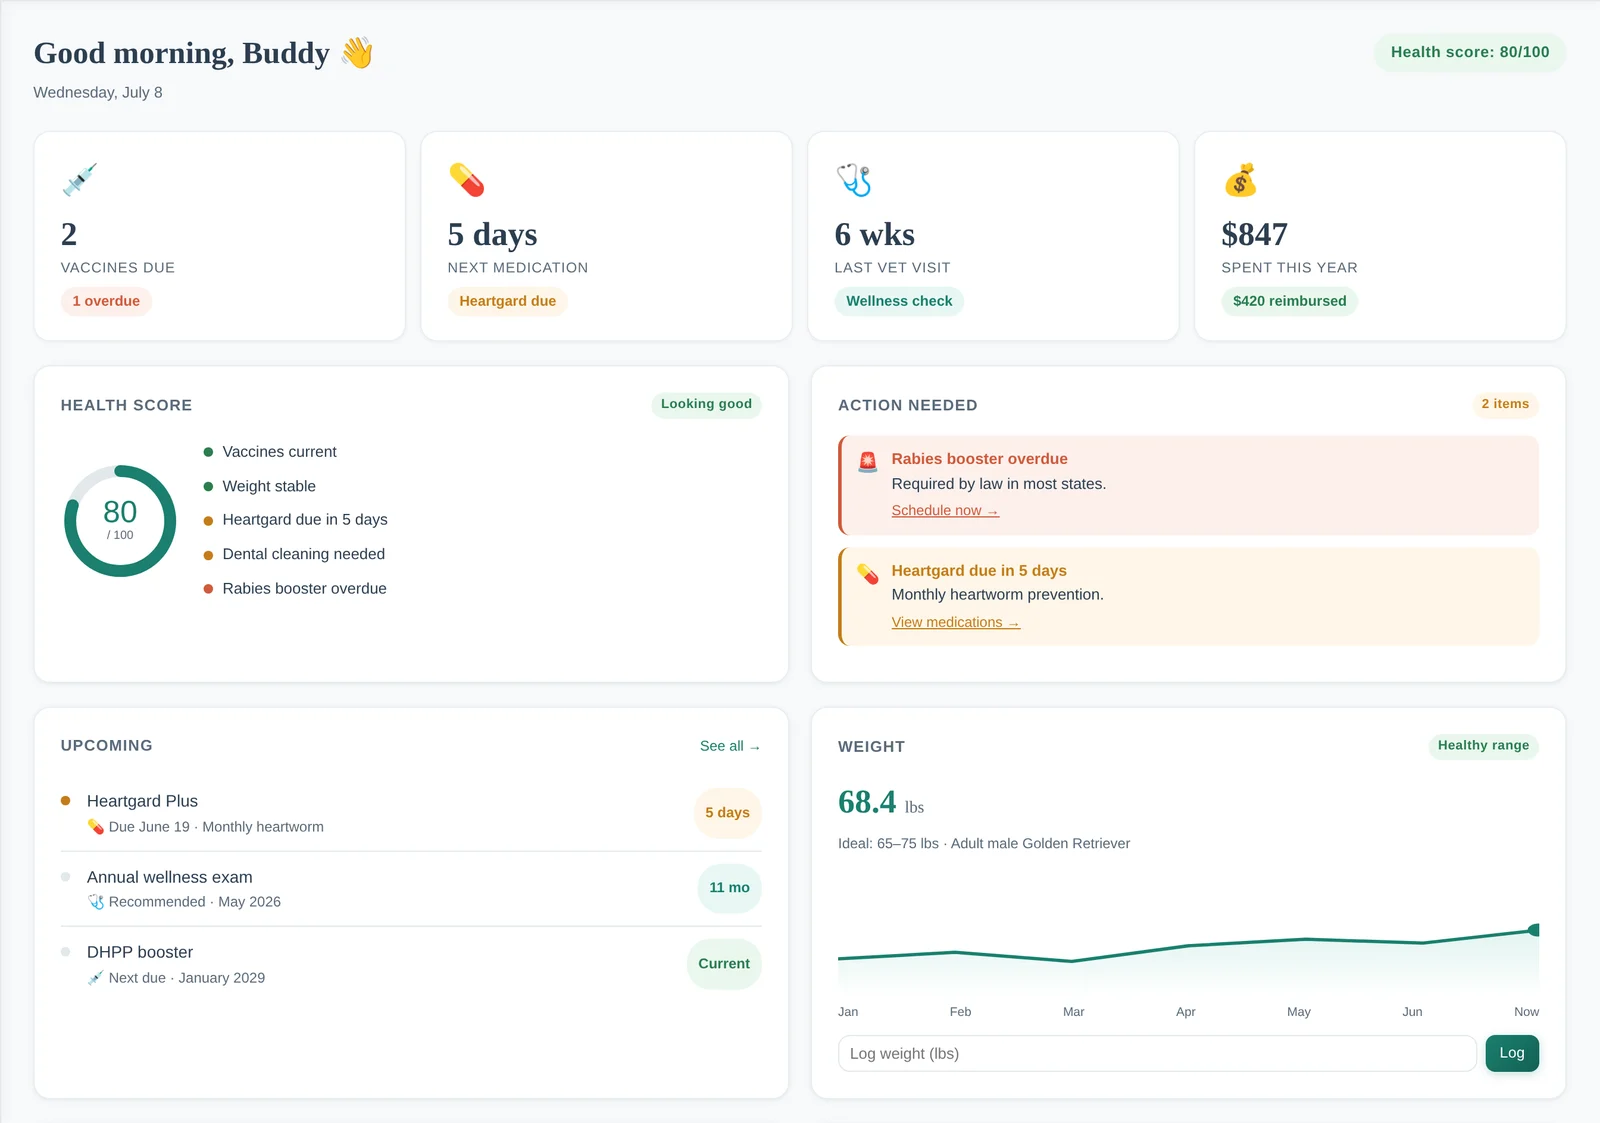Click the 80/100 health score ring

(120, 521)
